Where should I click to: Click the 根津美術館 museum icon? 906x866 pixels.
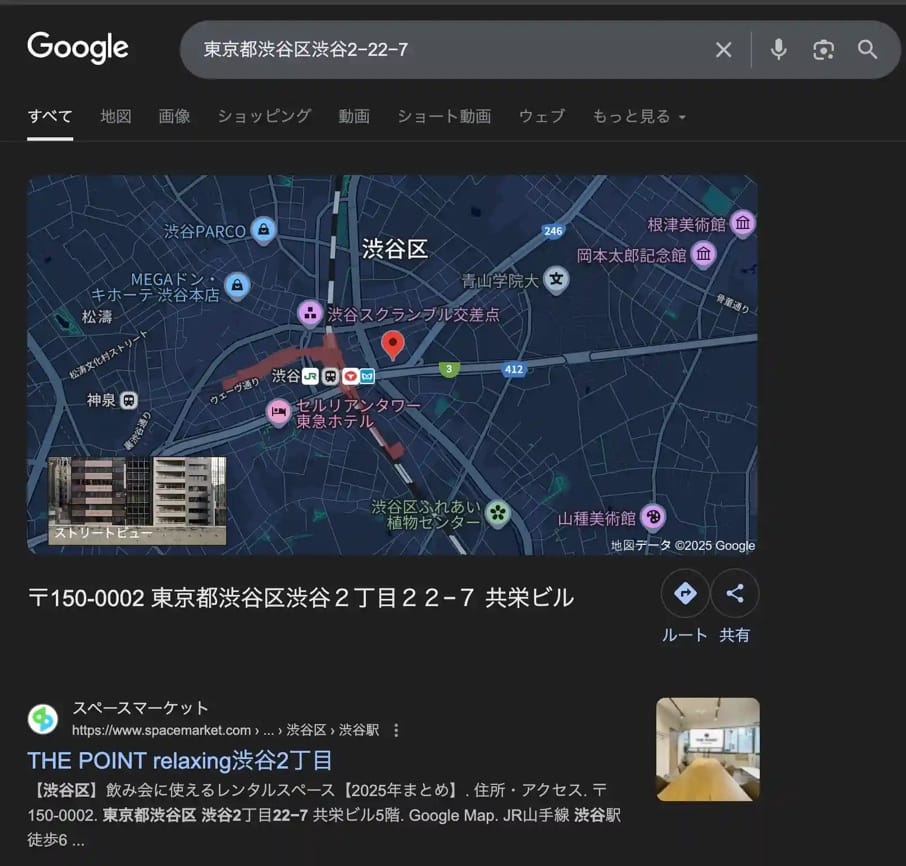pos(742,224)
